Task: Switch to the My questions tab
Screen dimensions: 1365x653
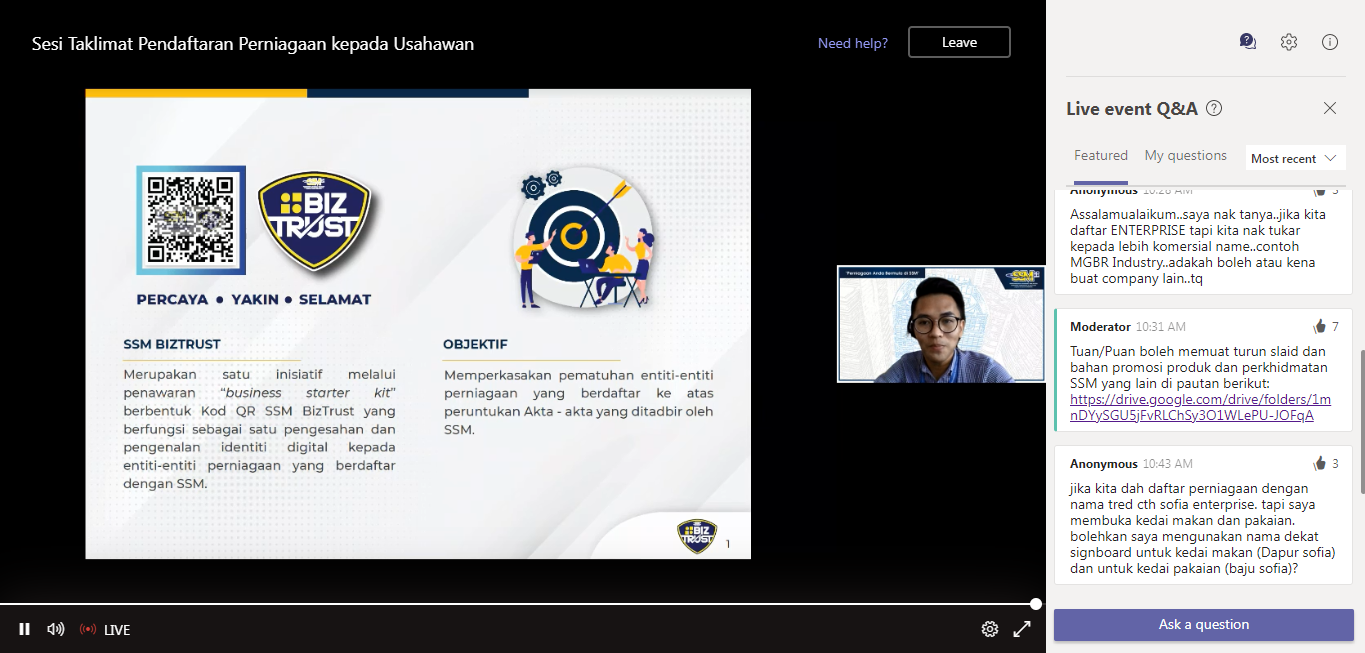Action: (x=1185, y=156)
